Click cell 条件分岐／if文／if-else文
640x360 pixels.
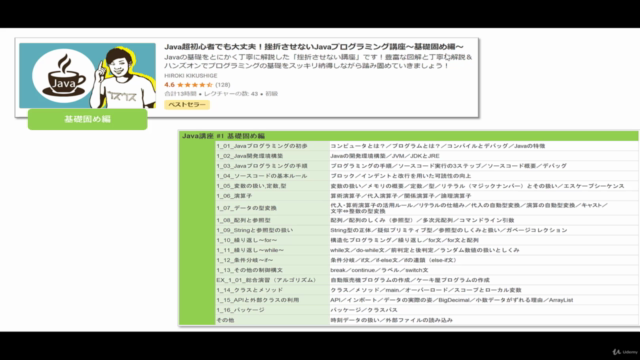click(x=484, y=260)
